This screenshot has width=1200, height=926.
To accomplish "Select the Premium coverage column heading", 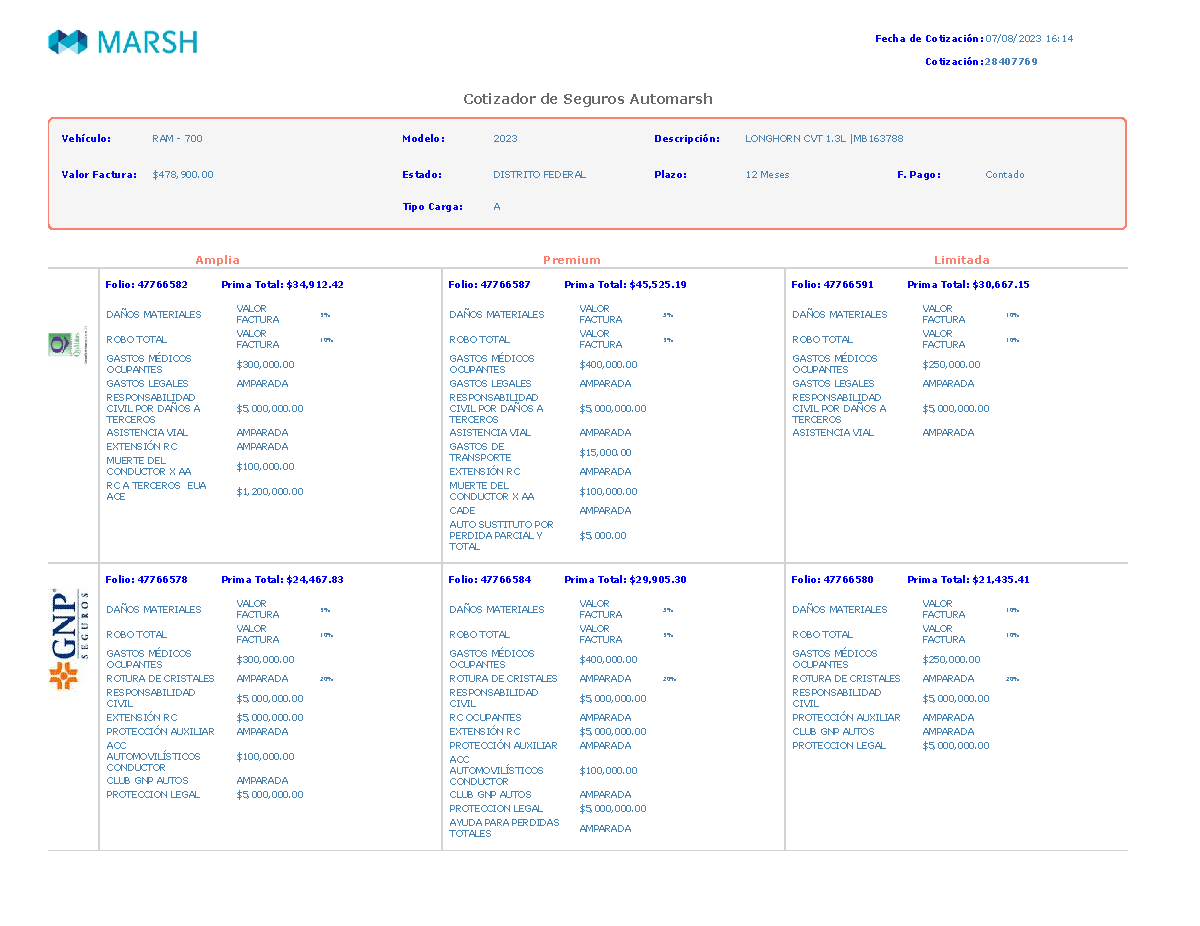I will coord(572,260).
